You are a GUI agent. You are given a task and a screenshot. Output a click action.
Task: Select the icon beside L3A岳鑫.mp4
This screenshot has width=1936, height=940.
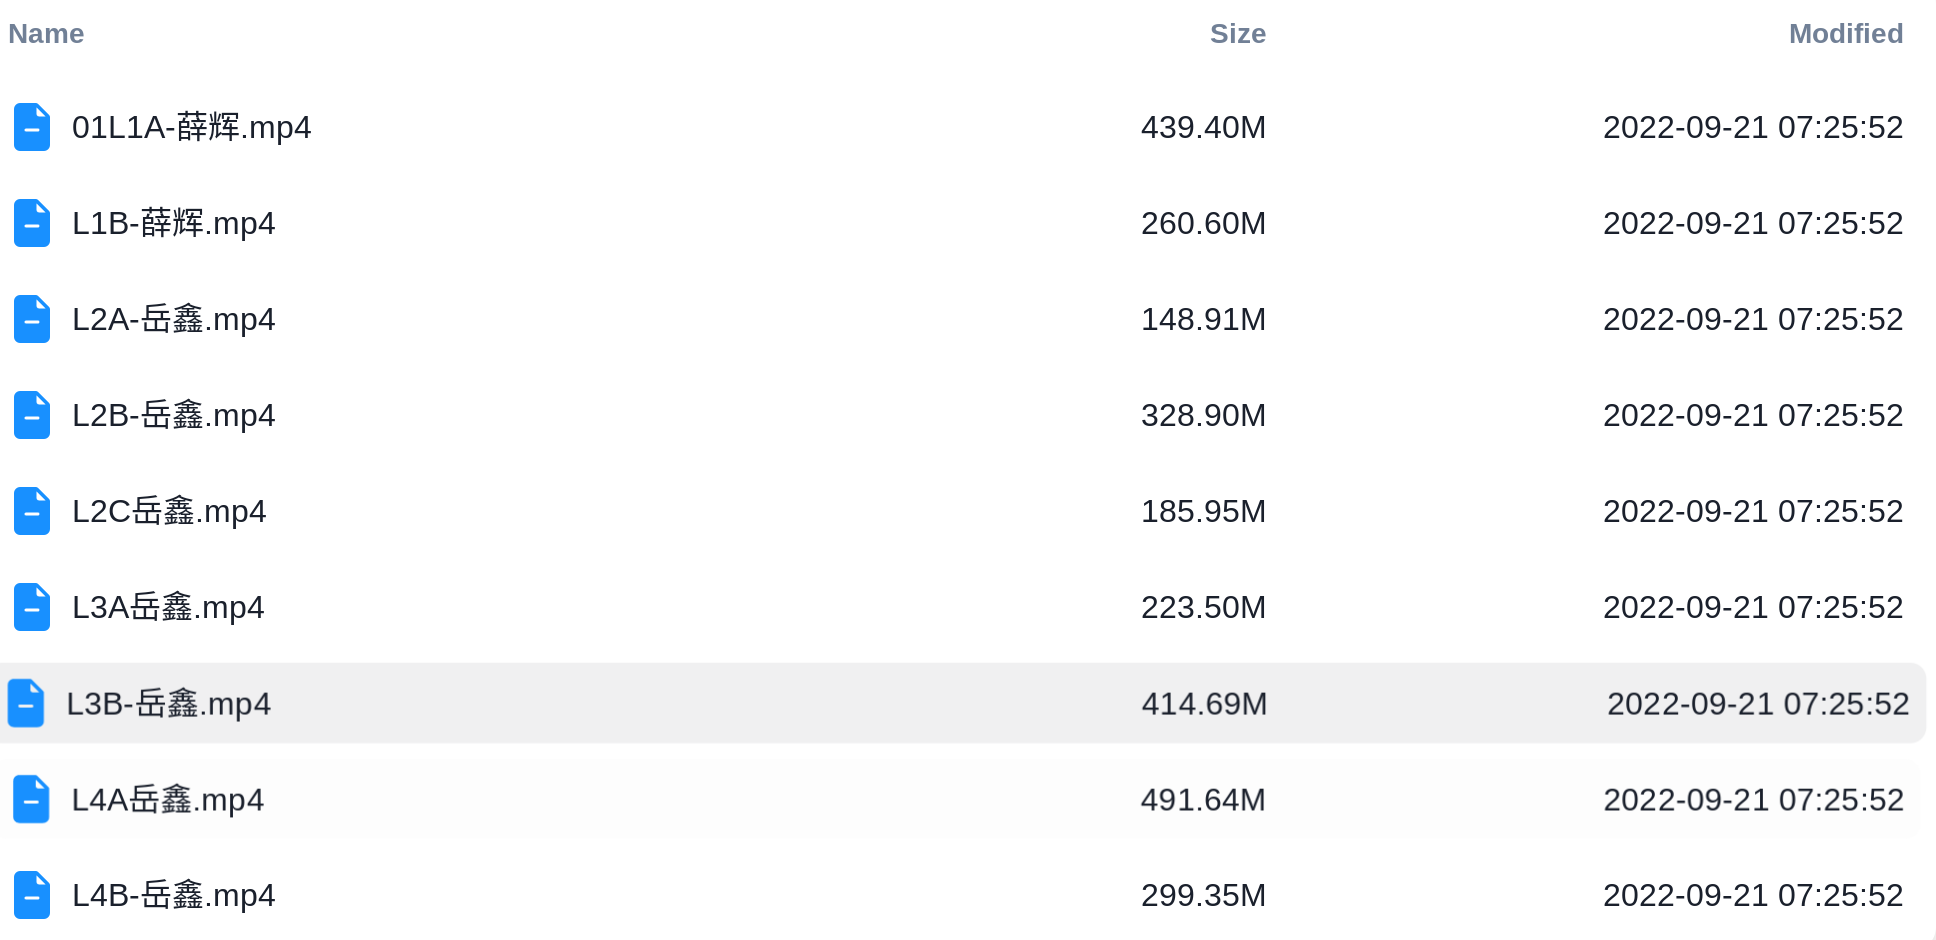32,607
